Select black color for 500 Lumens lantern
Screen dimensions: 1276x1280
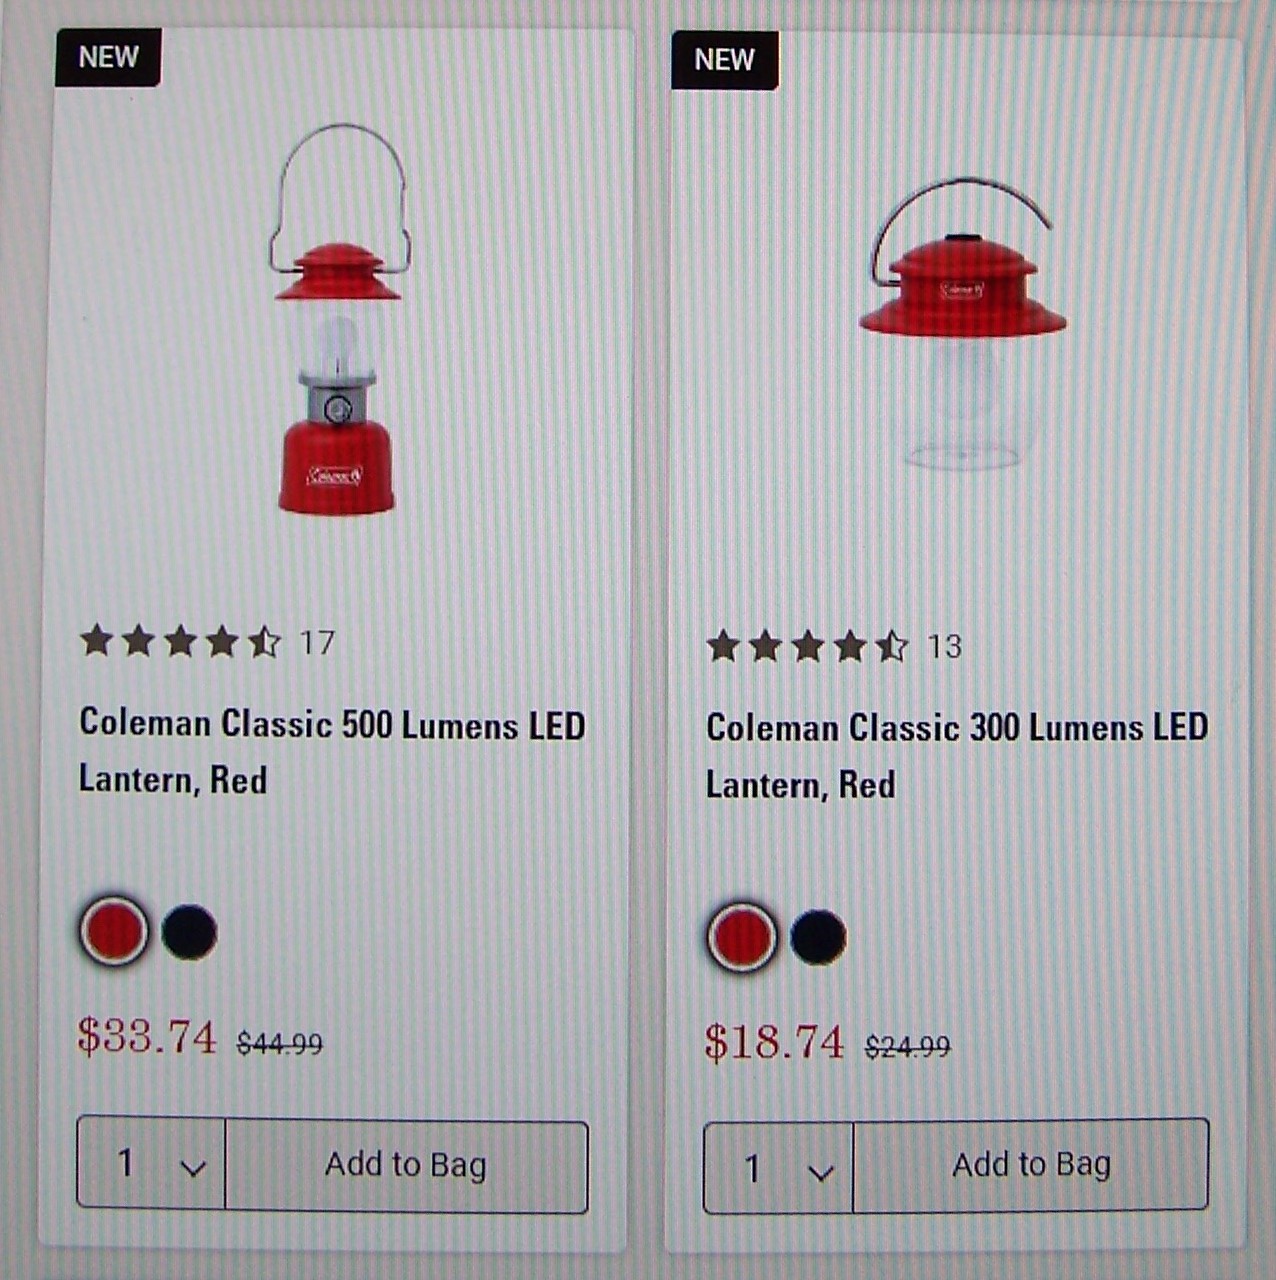tap(189, 932)
